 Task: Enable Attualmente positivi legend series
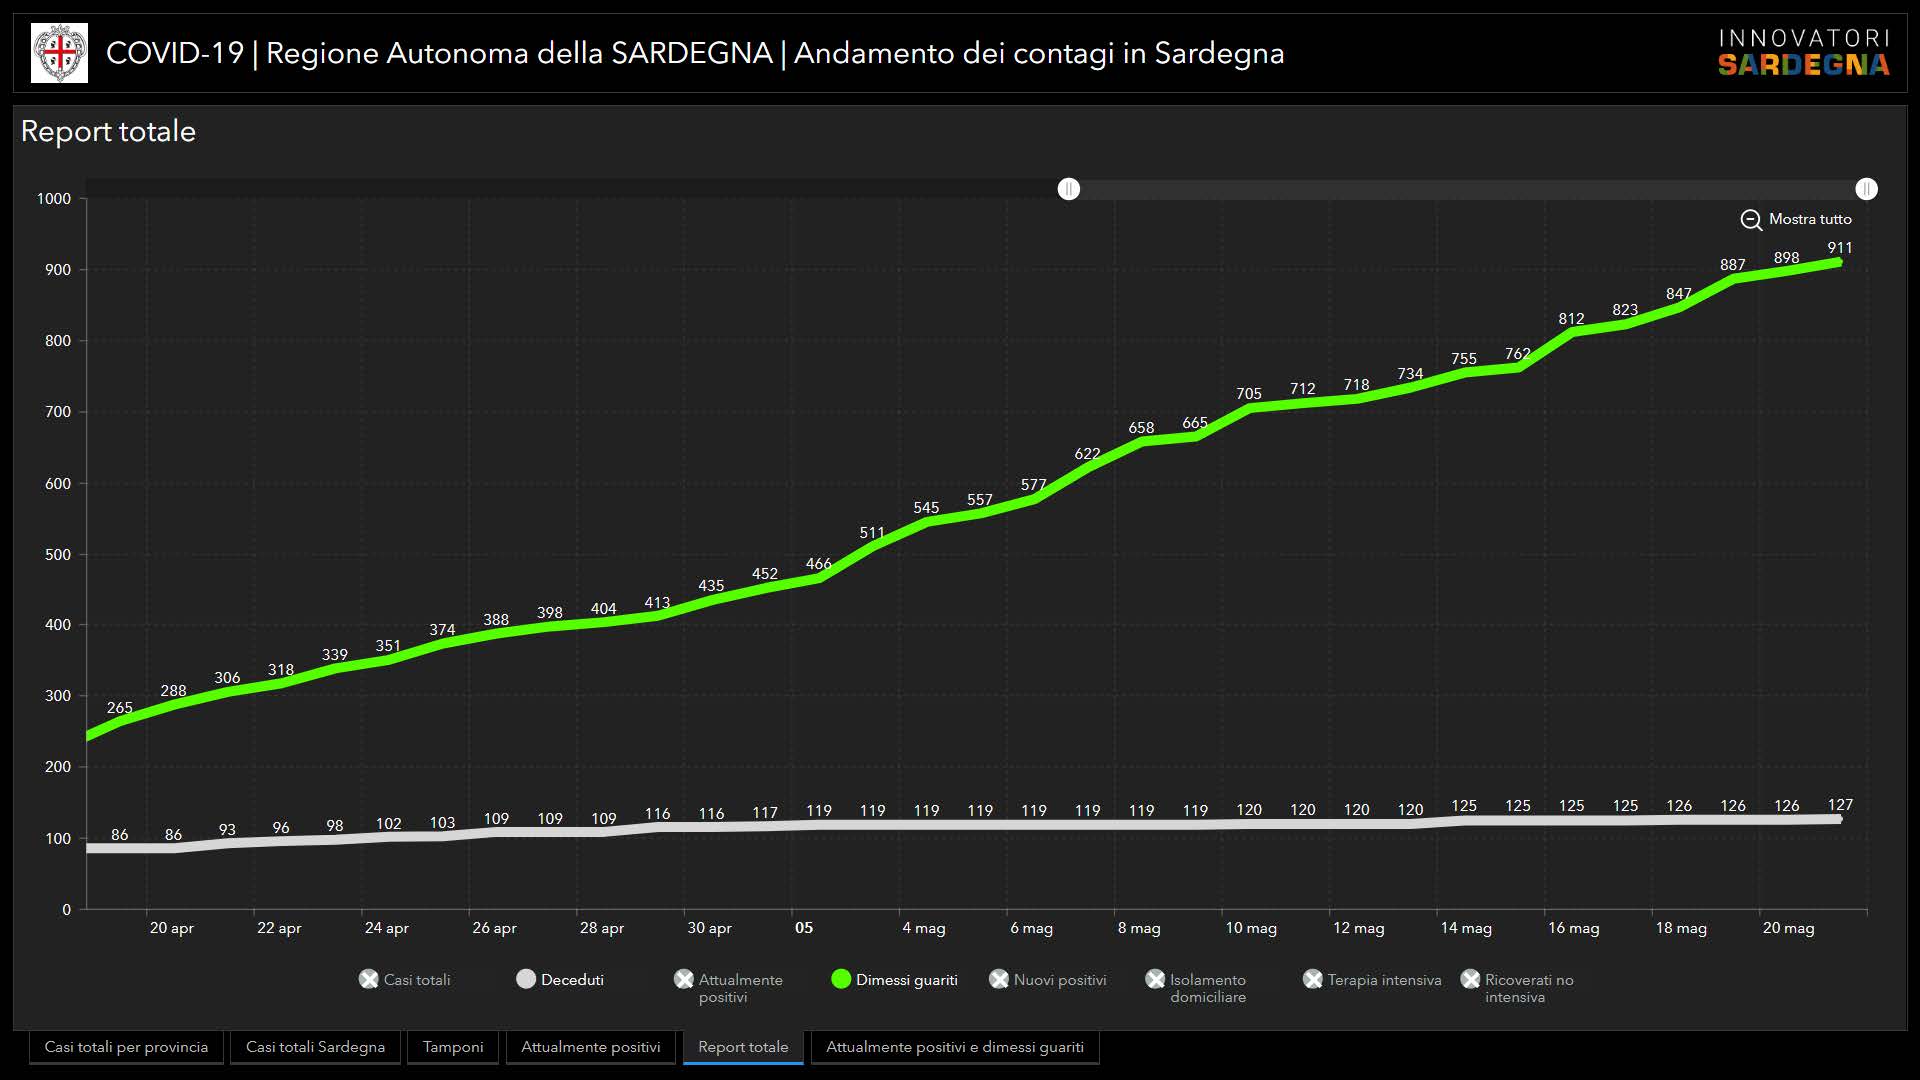(684, 979)
